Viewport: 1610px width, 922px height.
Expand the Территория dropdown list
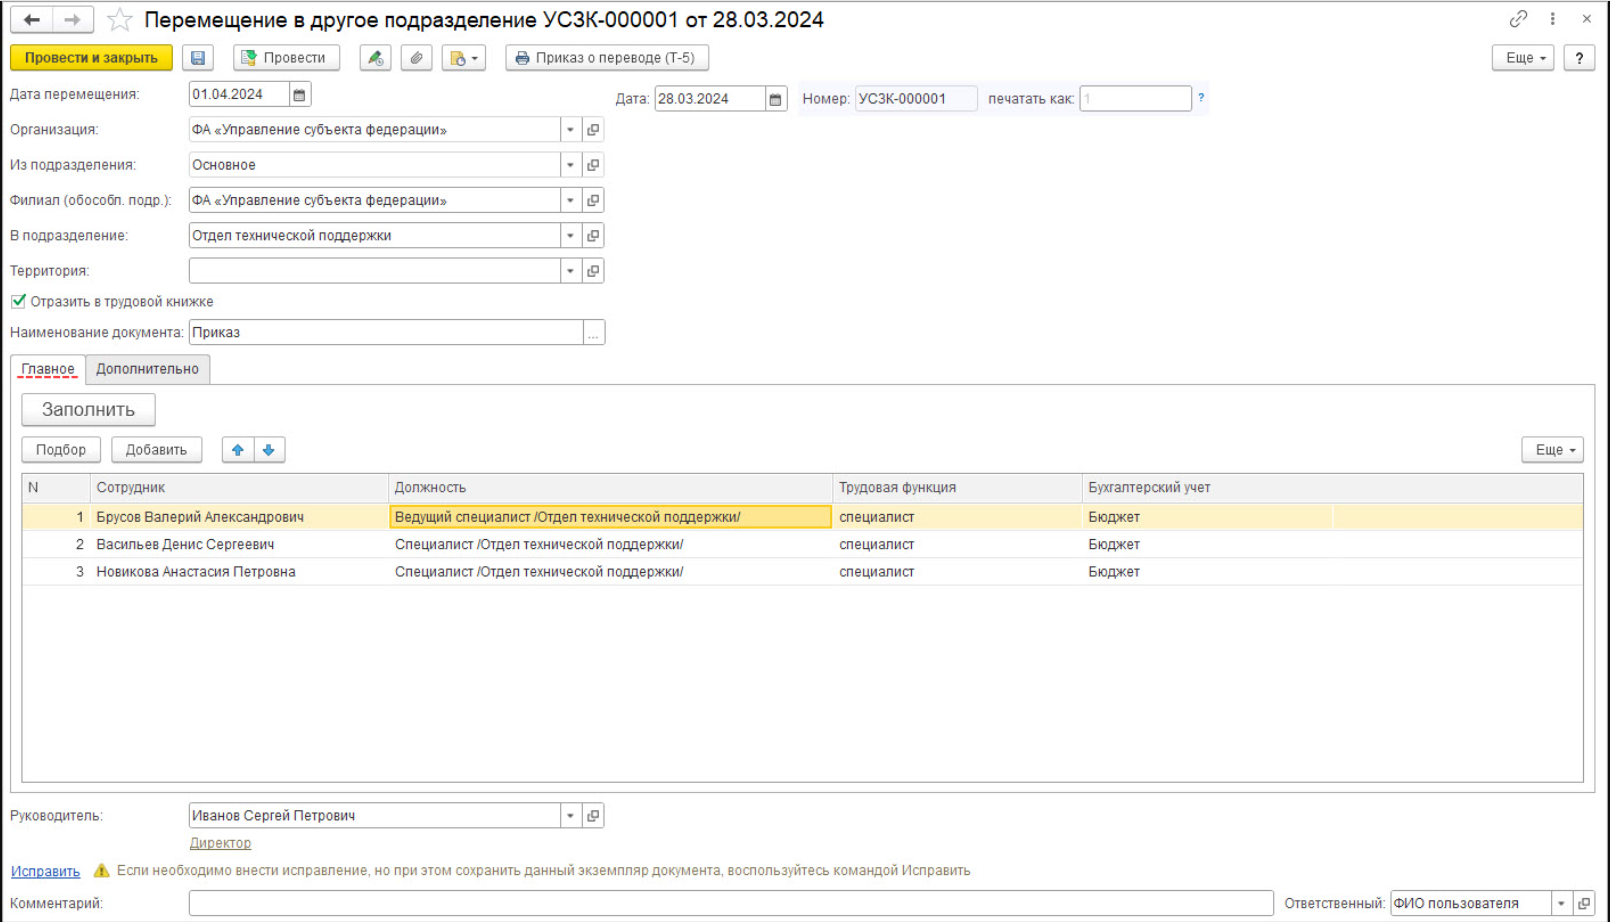pyautogui.click(x=570, y=271)
